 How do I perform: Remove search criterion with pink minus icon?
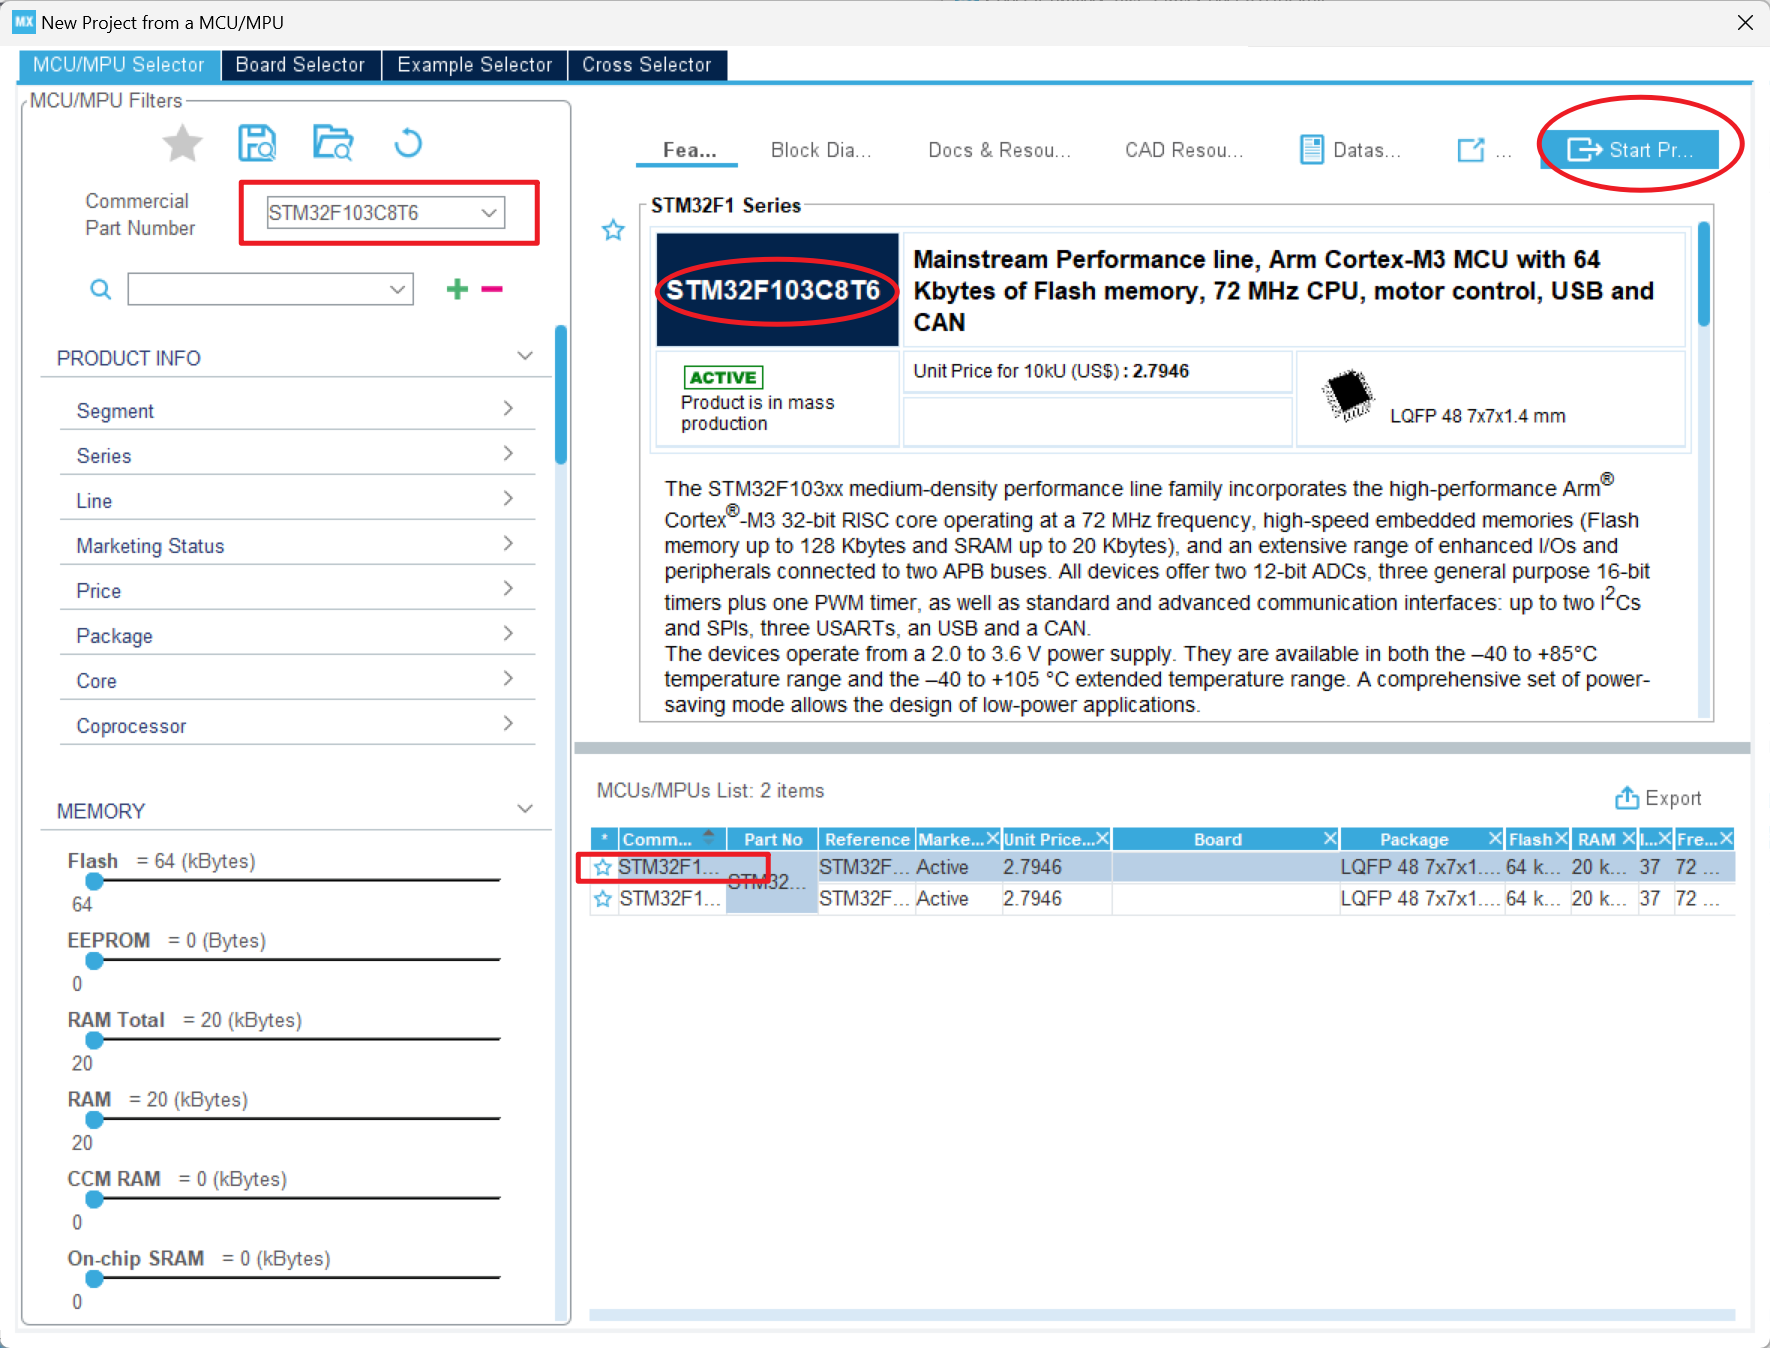pyautogui.click(x=492, y=289)
